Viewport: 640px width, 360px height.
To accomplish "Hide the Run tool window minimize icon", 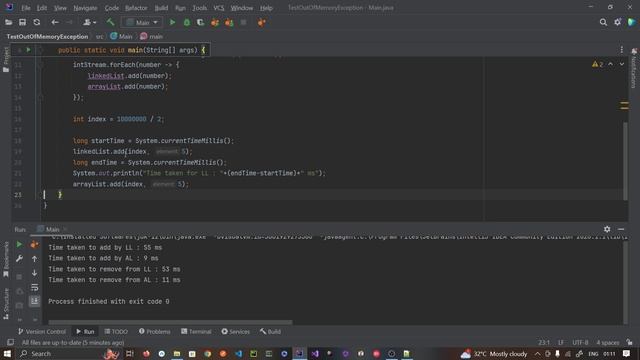I will 621,229.
